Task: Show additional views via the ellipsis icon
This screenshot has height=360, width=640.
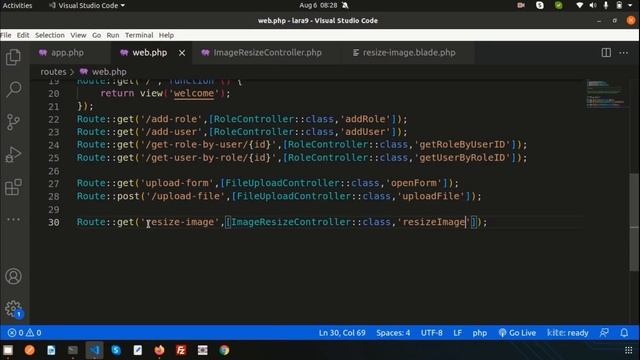Action: pyautogui.click(x=13, y=219)
